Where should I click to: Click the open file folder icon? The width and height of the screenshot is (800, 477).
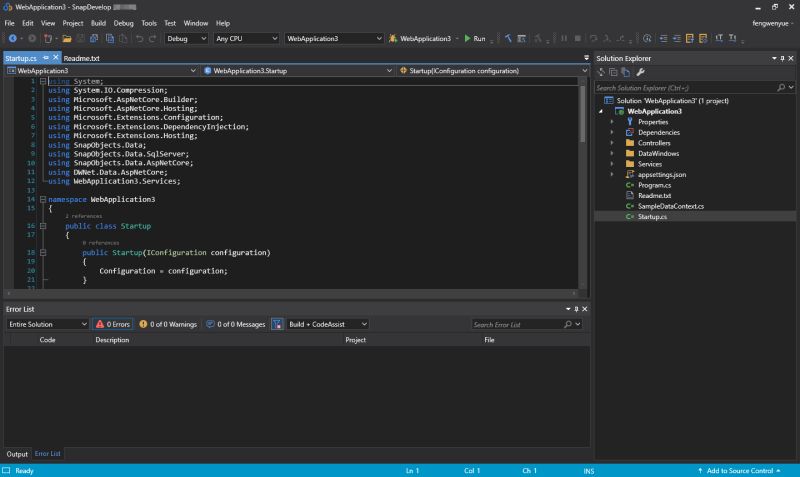(67, 38)
